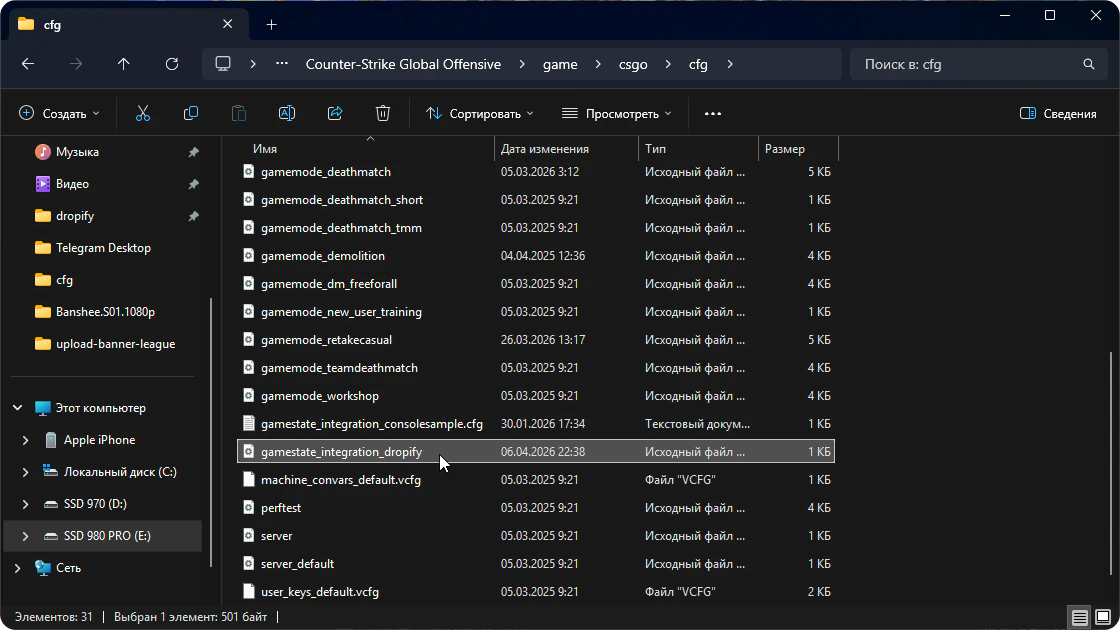1120x630 pixels.
Task: Click the csgo breadcrumb in address bar
Action: click(633, 64)
